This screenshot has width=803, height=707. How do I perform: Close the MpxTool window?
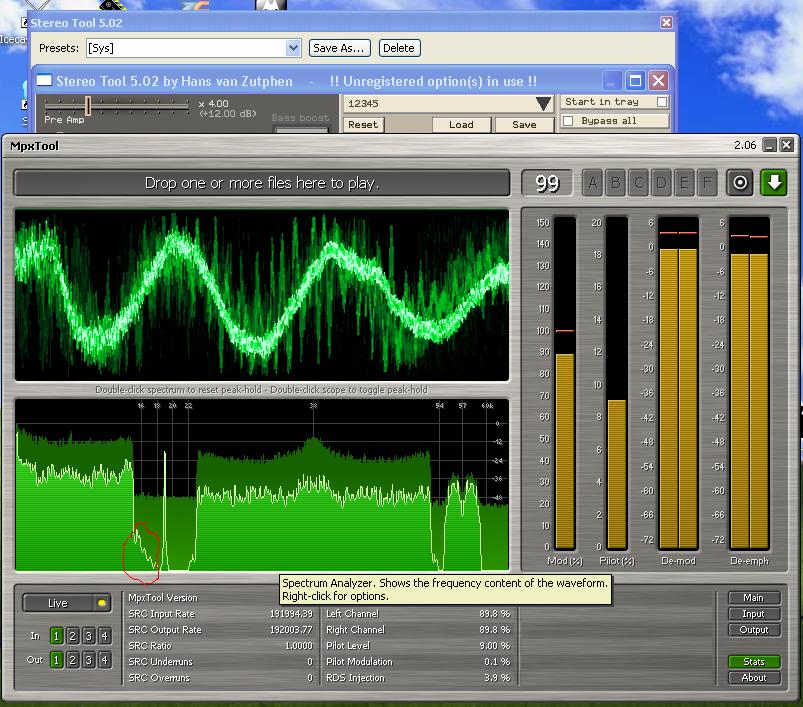click(x=787, y=145)
